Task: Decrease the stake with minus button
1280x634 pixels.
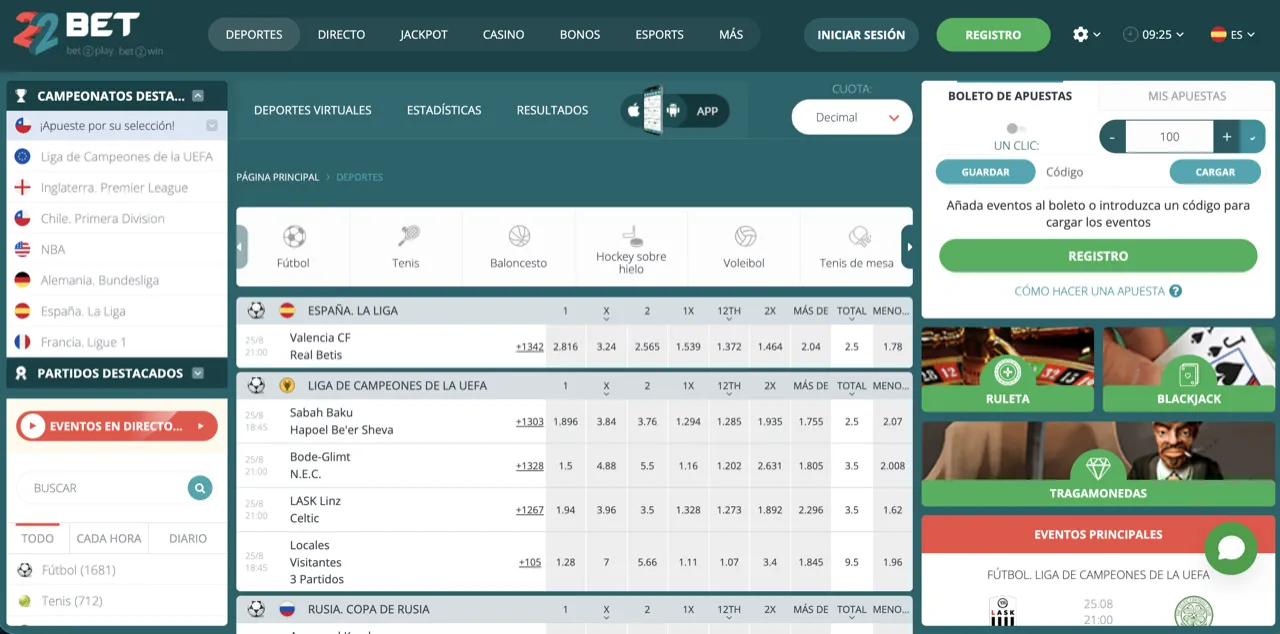Action: [1113, 137]
